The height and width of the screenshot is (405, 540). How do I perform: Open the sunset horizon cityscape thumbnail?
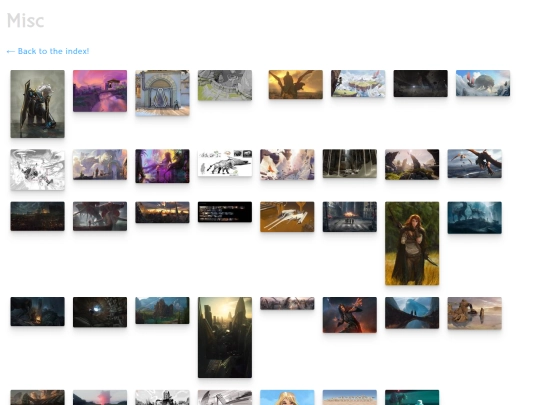[x=162, y=212]
